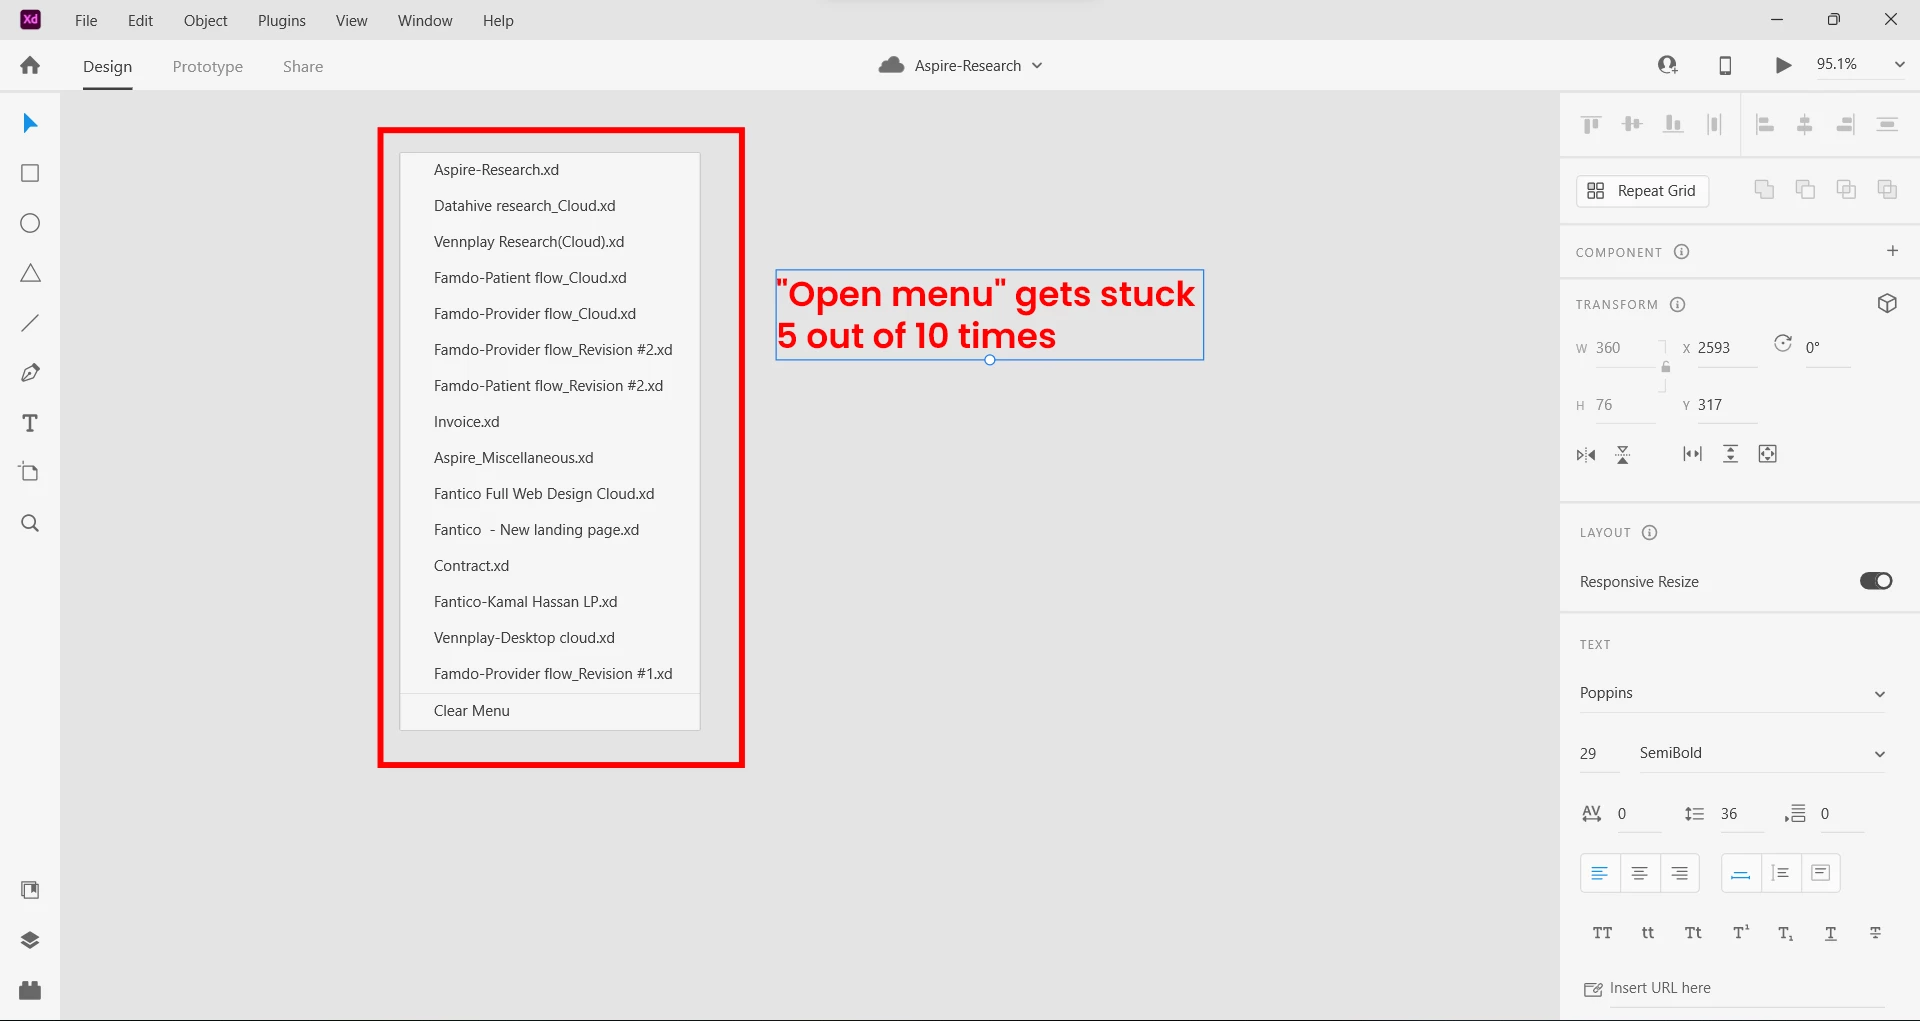Align bottom edges icon
This screenshot has width=1920, height=1021.
(1673, 124)
